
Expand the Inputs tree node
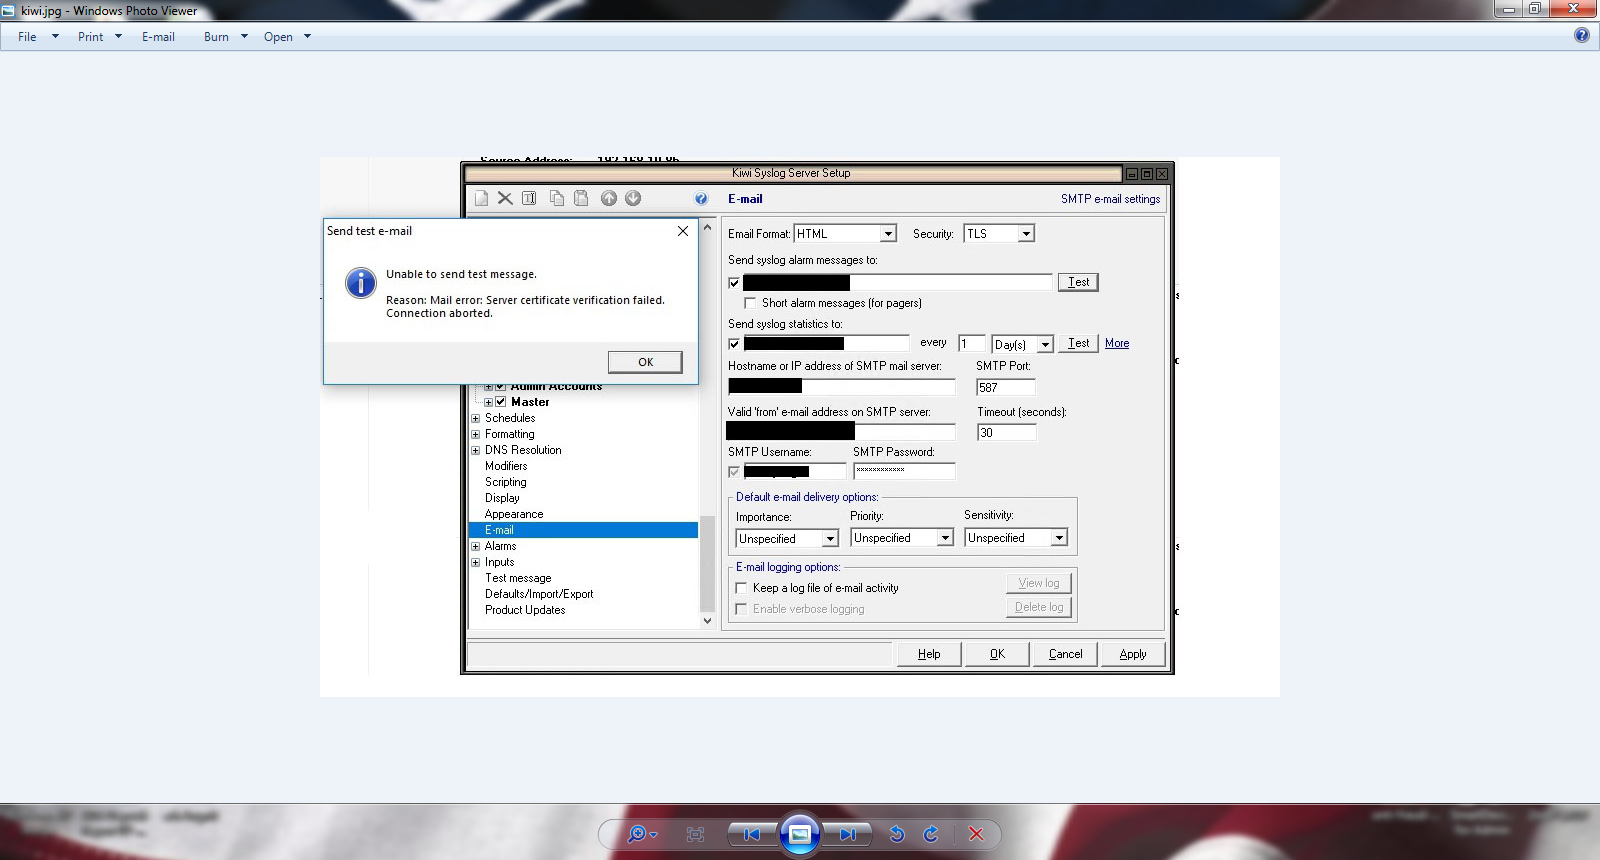[x=476, y=563]
